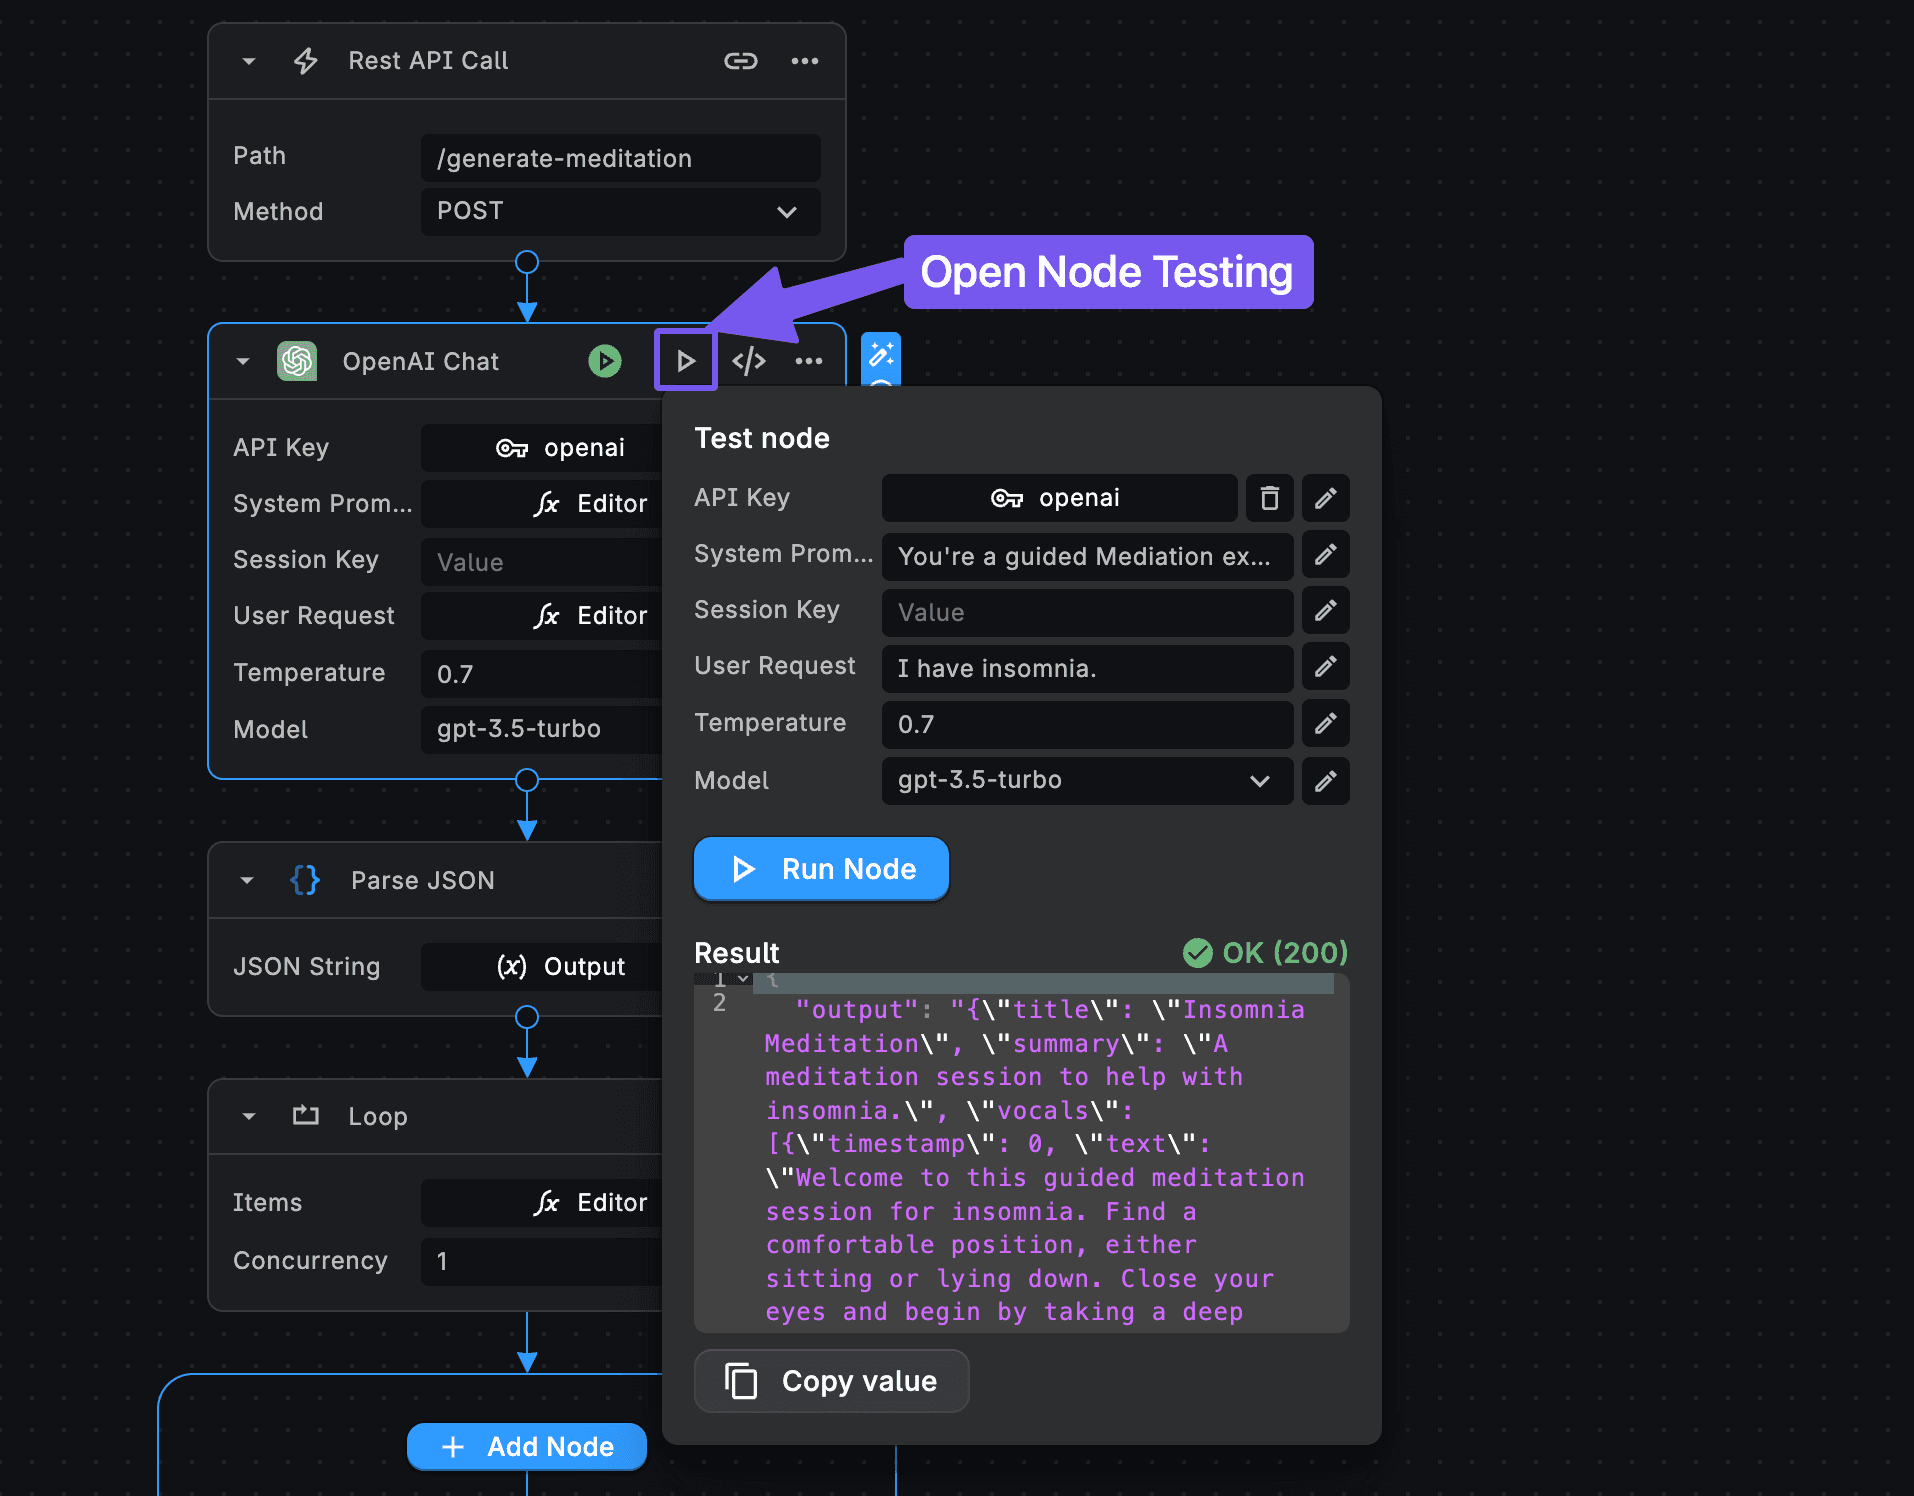Viewport: 1914px width, 1496px height.
Task: Click the Copy value button
Action: [x=831, y=1381]
